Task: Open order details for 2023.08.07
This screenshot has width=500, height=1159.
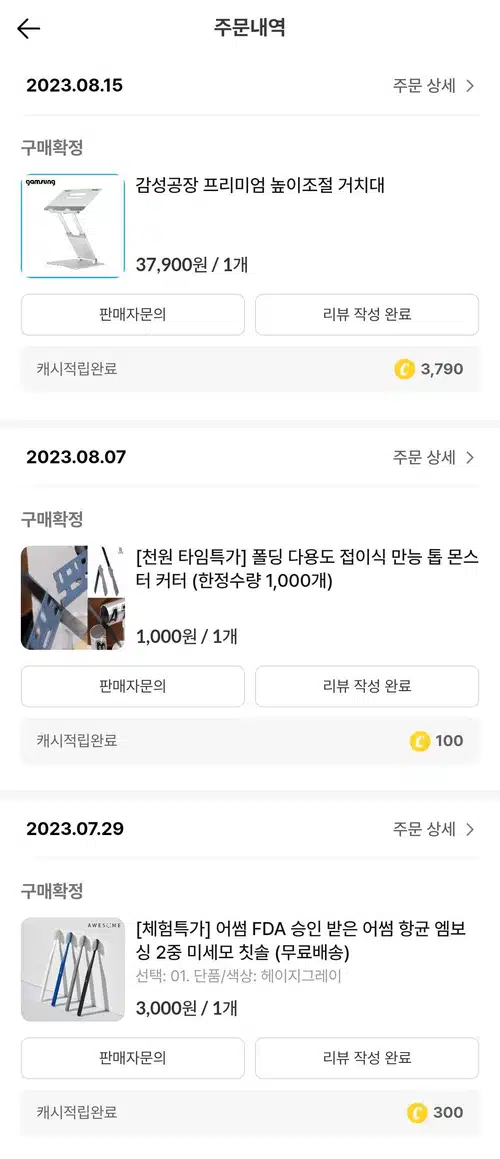Action: click(433, 457)
